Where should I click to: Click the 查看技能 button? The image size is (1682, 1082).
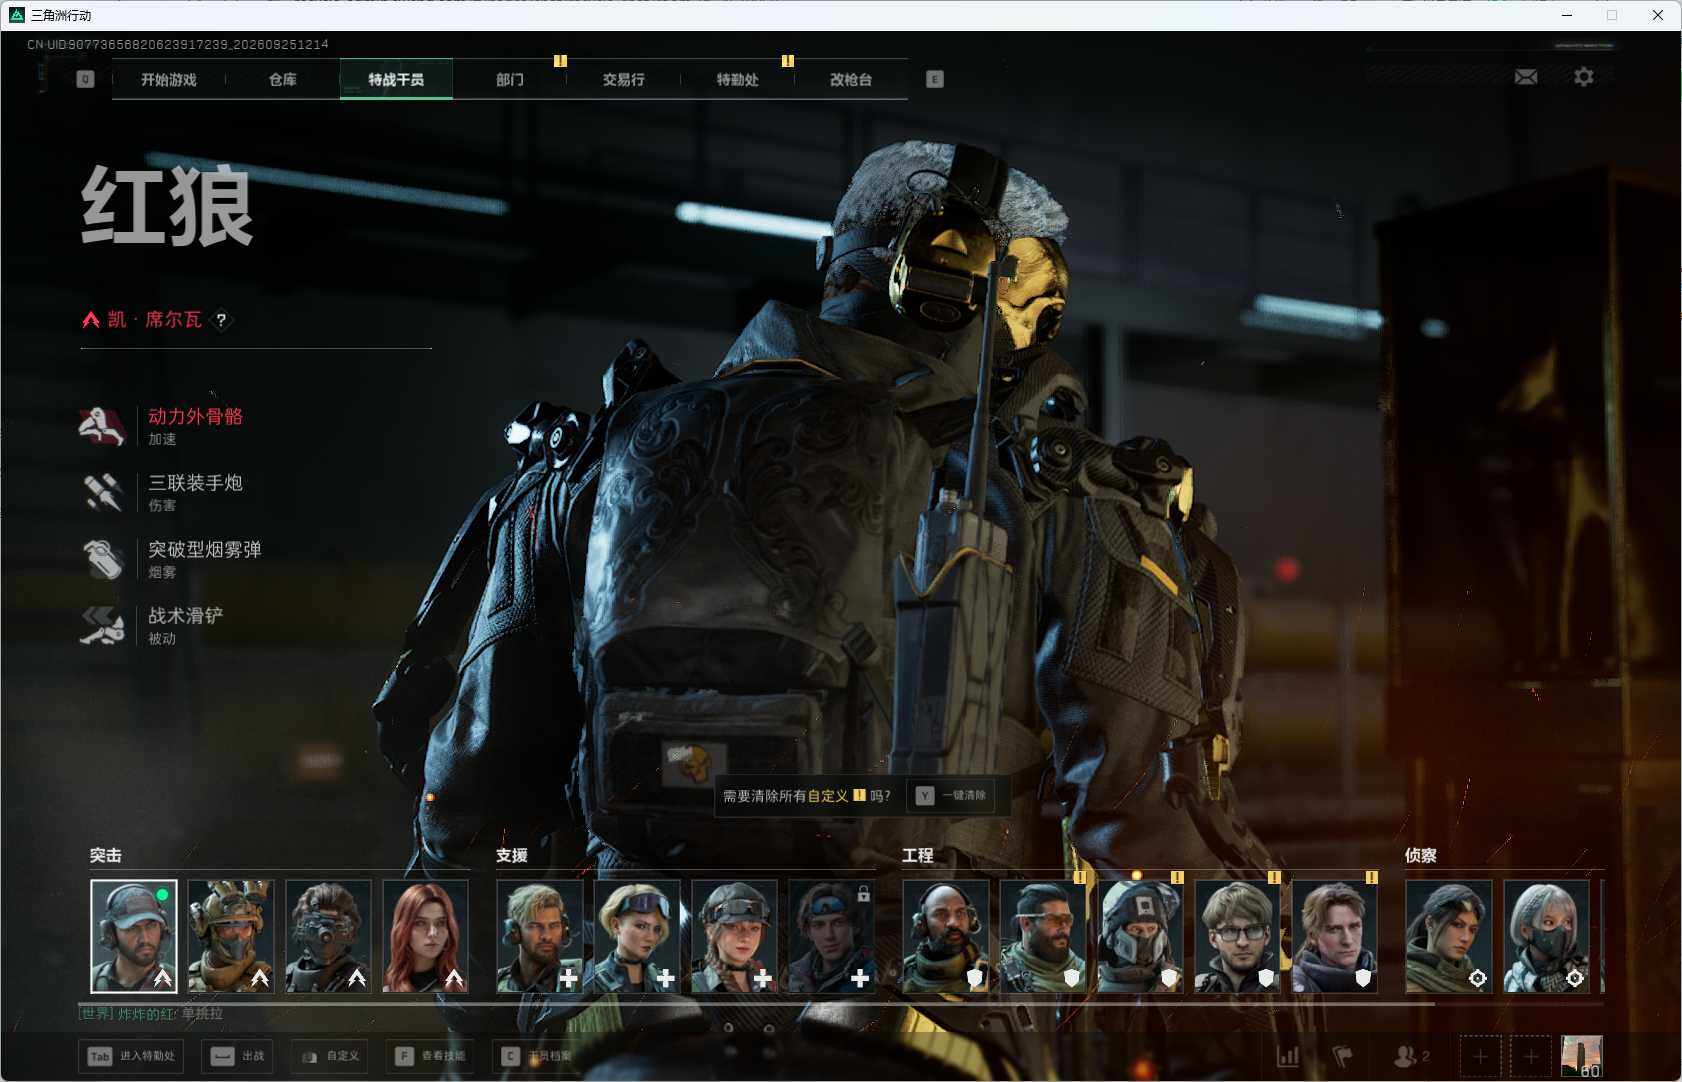(430, 1056)
